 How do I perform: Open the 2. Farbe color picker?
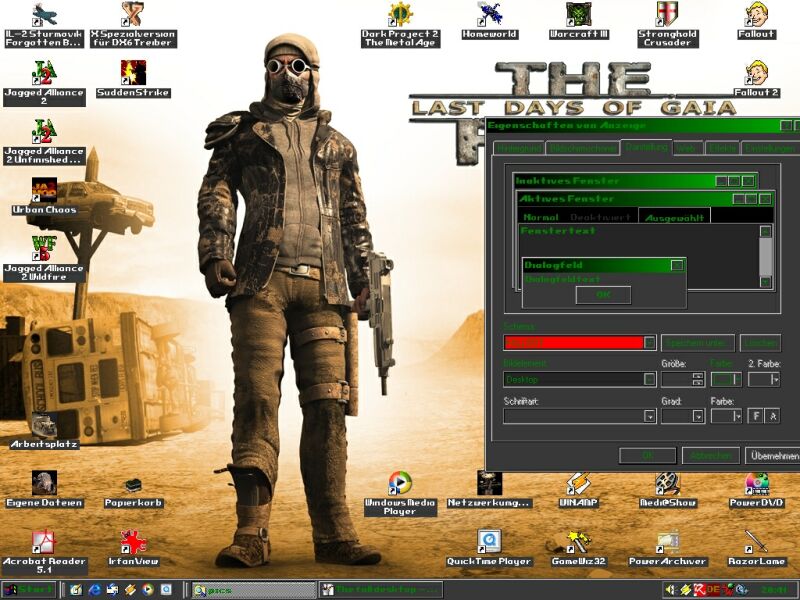[764, 379]
